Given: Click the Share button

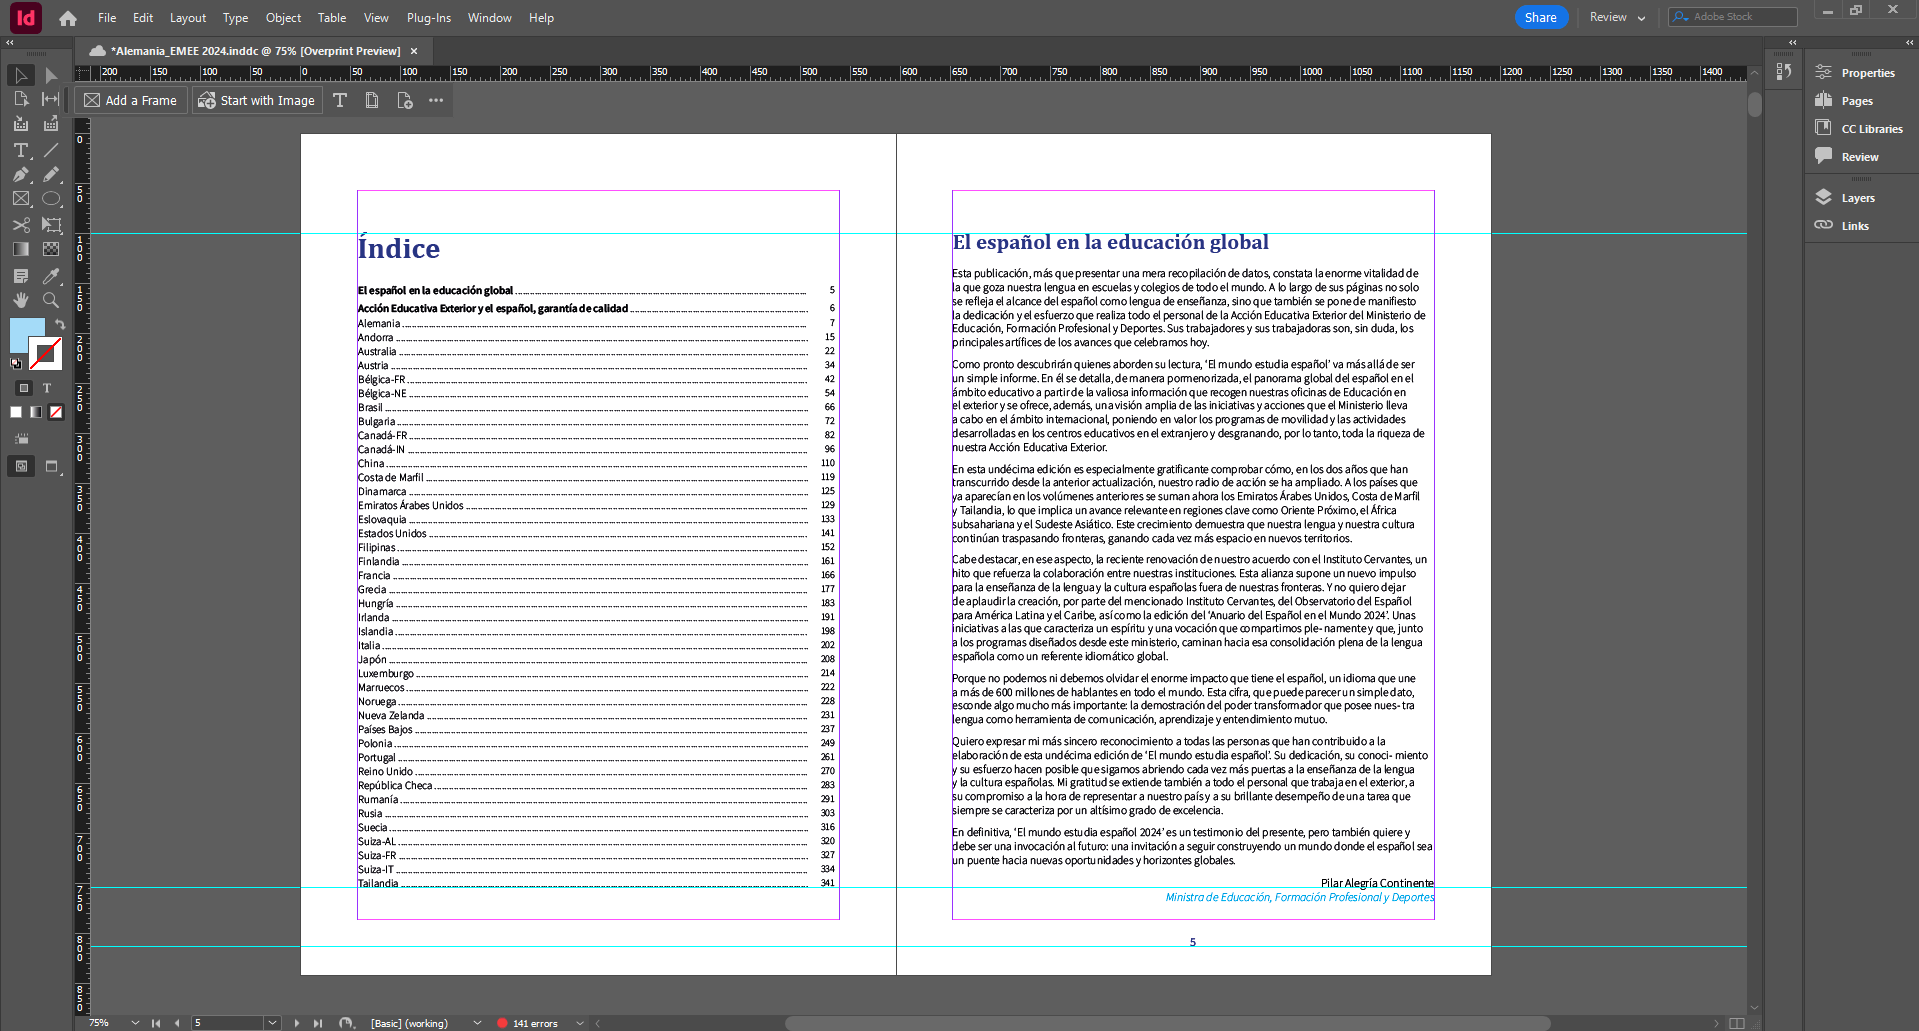Looking at the screenshot, I should coord(1540,17).
